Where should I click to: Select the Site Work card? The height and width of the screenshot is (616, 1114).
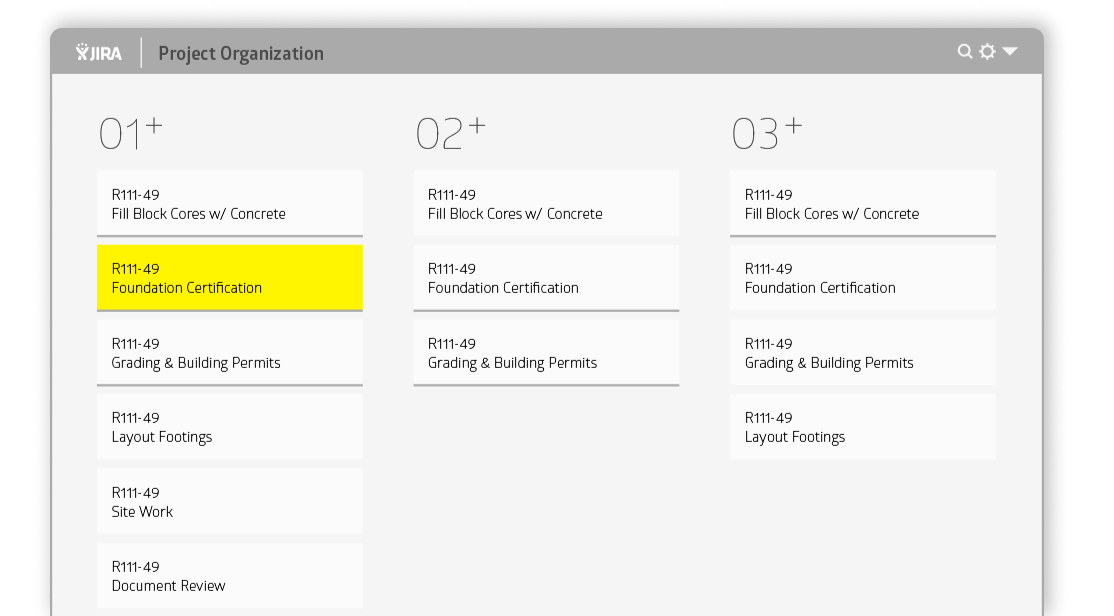[x=229, y=501]
